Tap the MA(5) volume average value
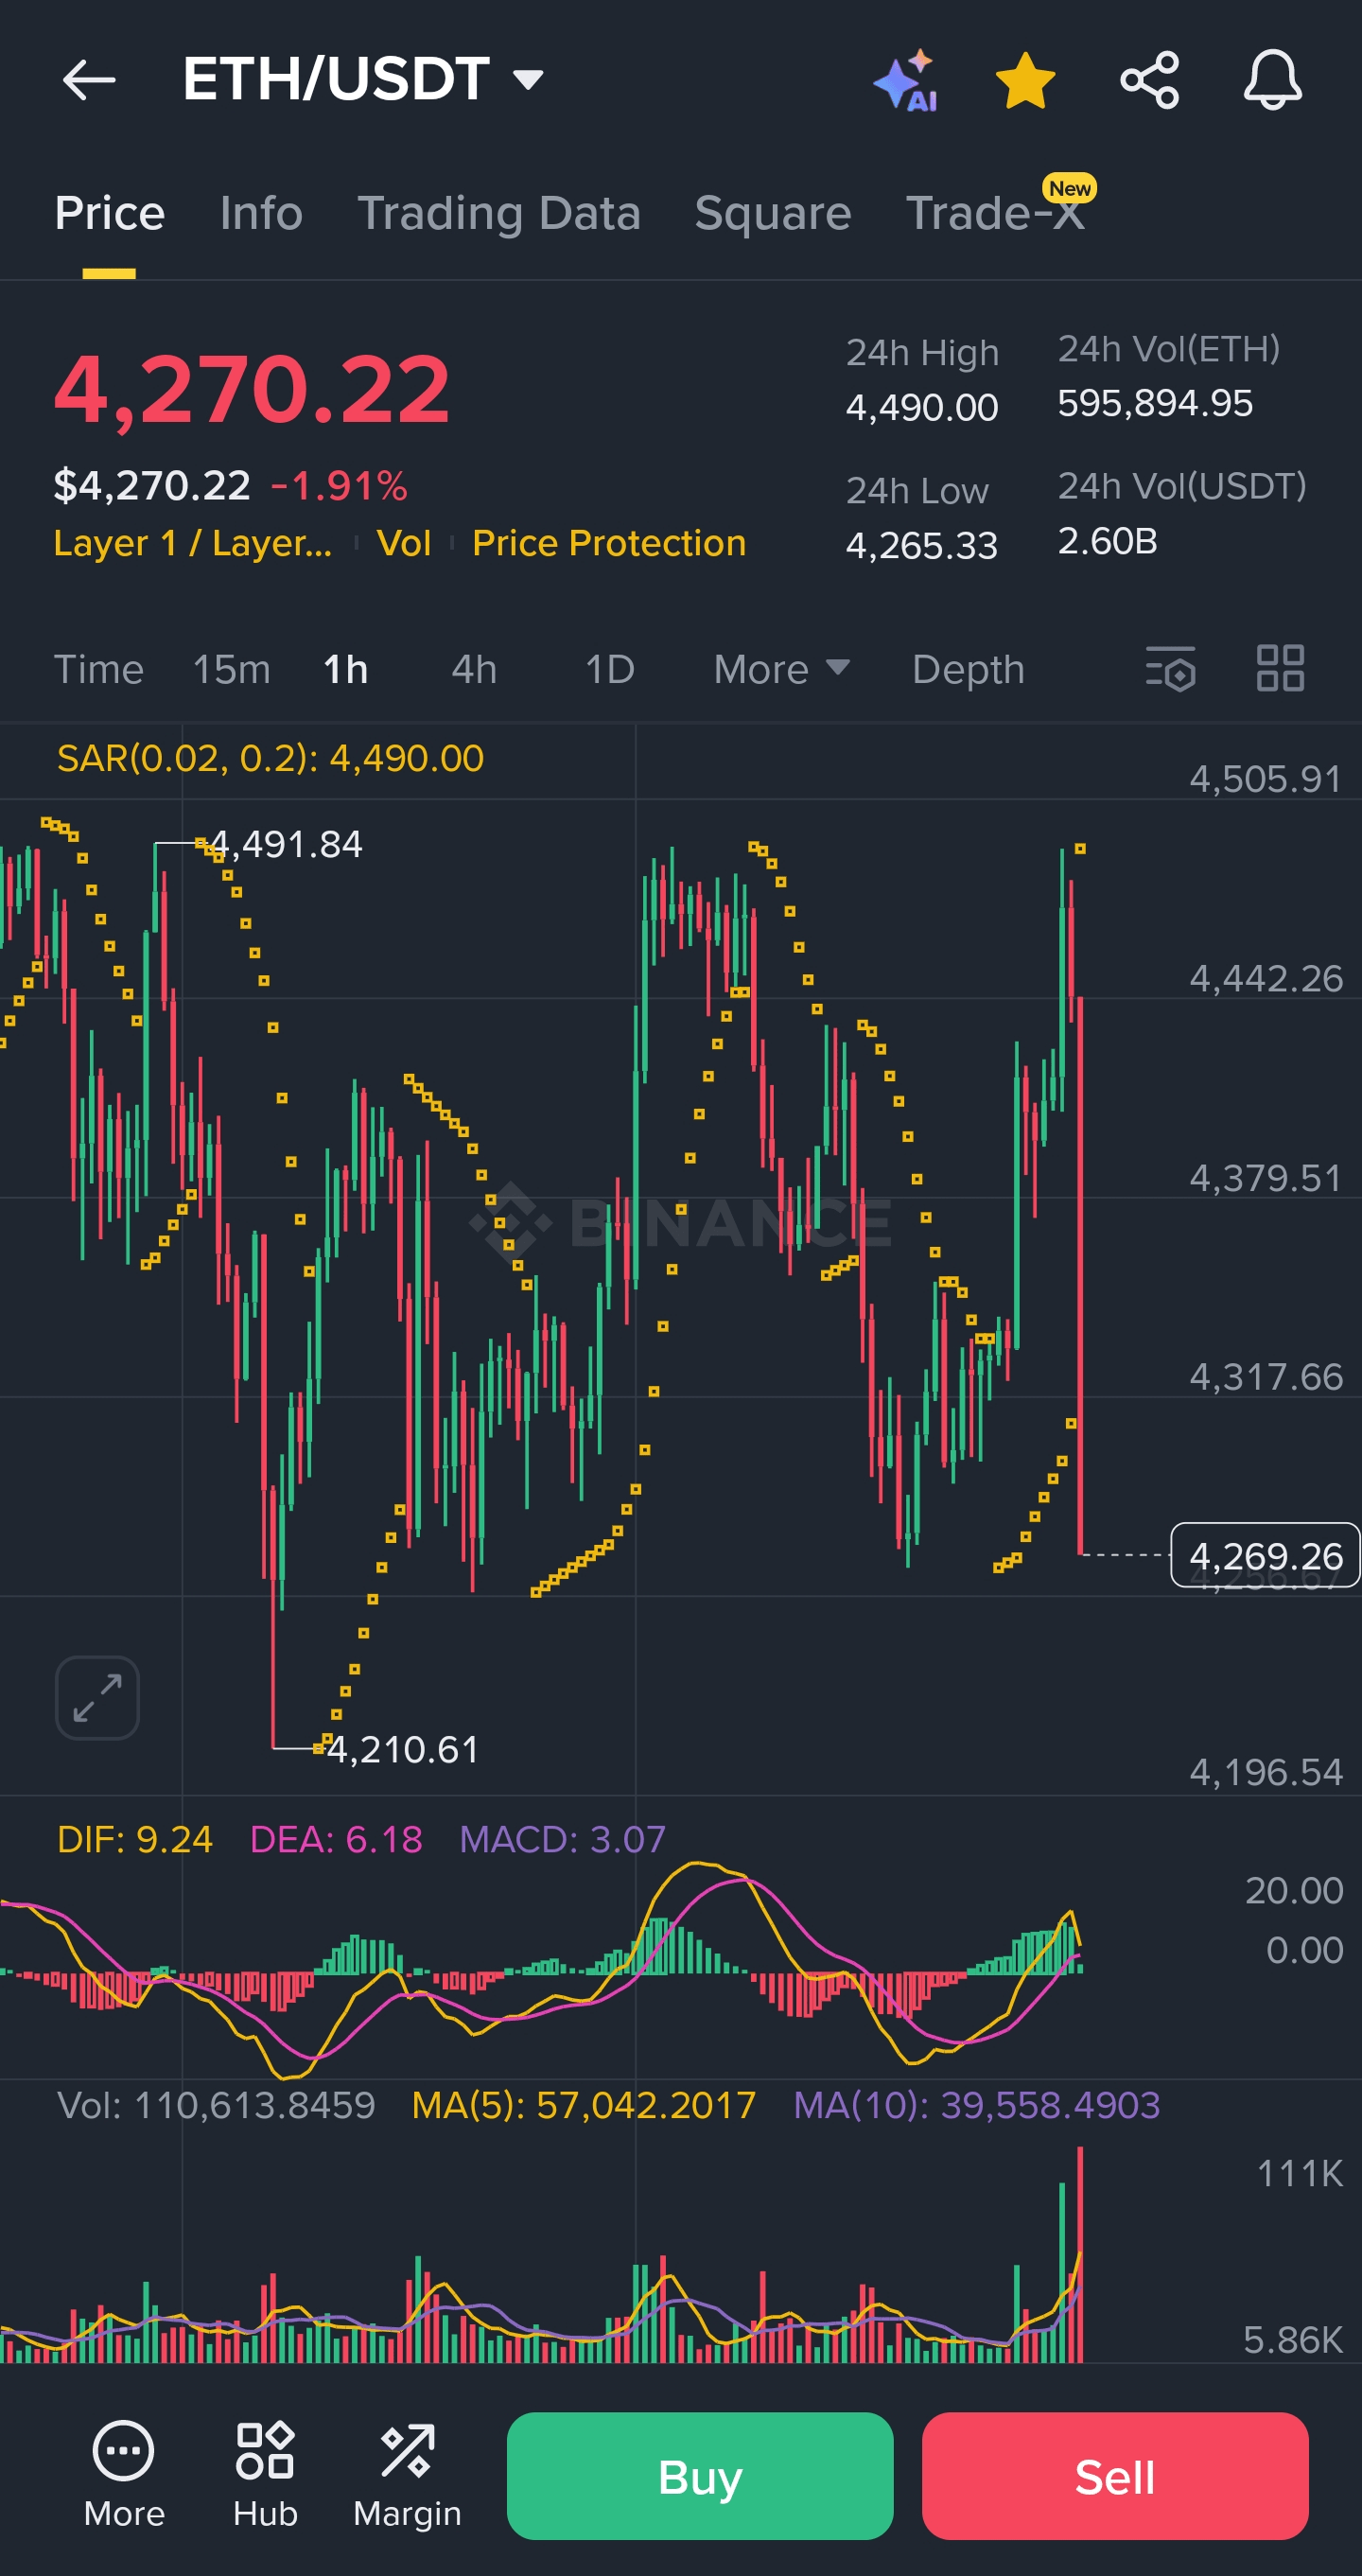 (584, 2105)
